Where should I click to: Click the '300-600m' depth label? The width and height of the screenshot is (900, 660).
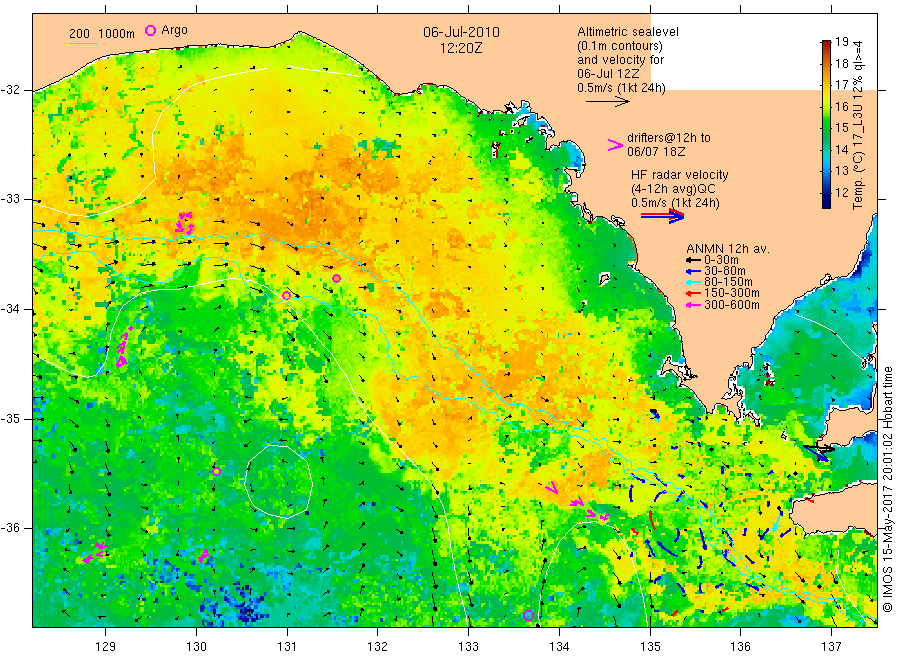point(732,305)
